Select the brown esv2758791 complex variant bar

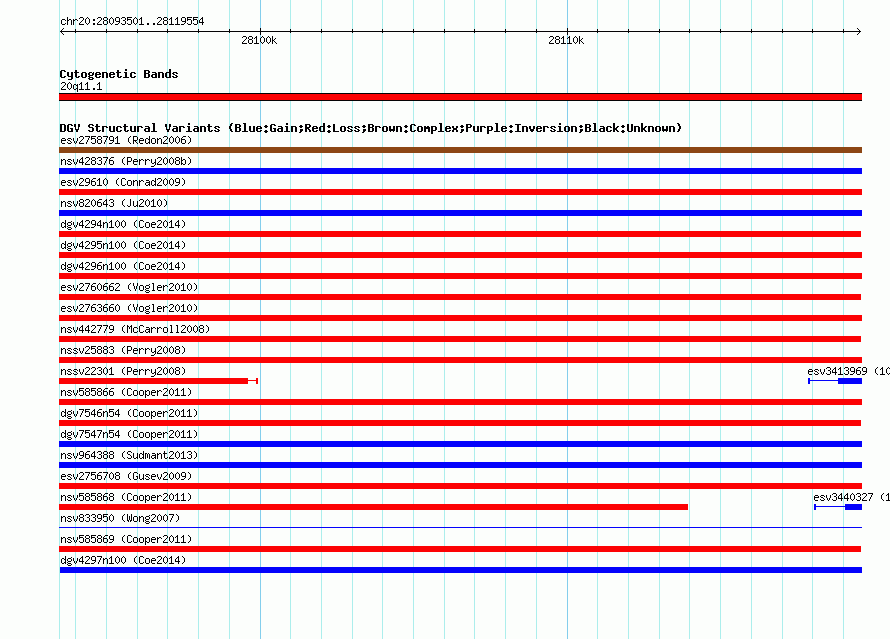coord(460,150)
